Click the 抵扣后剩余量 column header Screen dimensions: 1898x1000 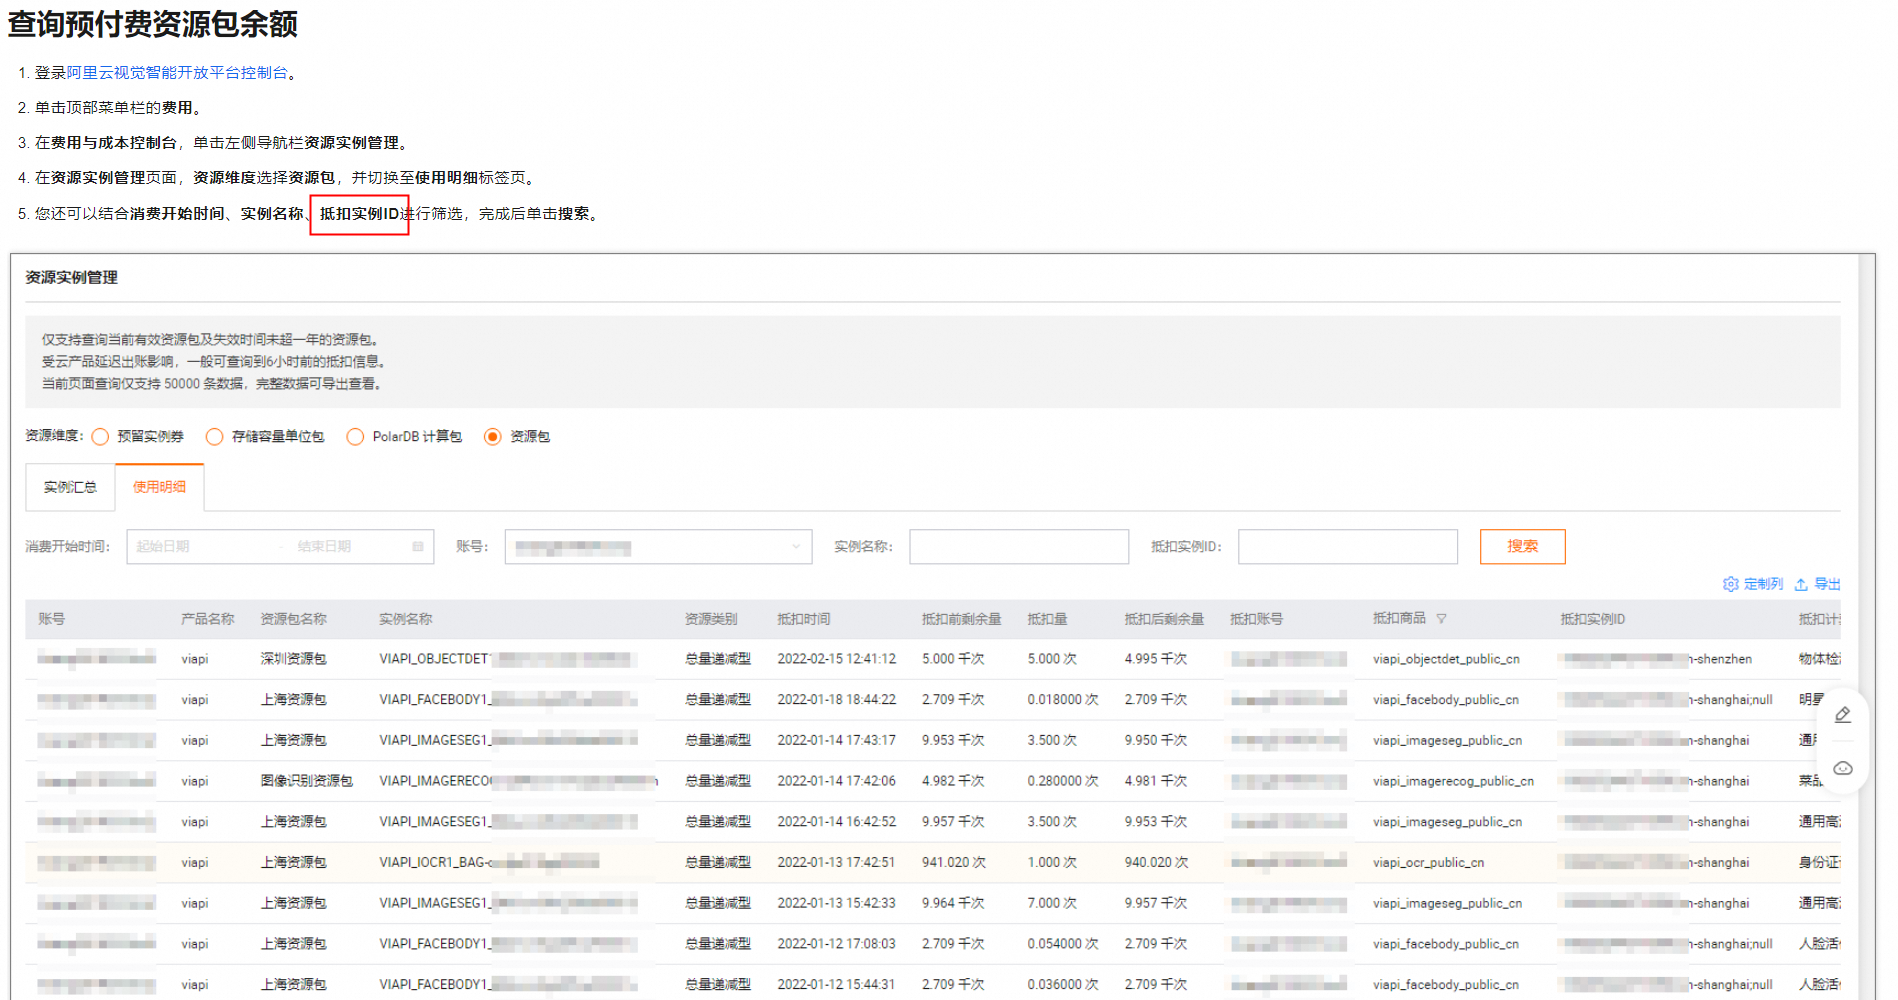[1164, 619]
